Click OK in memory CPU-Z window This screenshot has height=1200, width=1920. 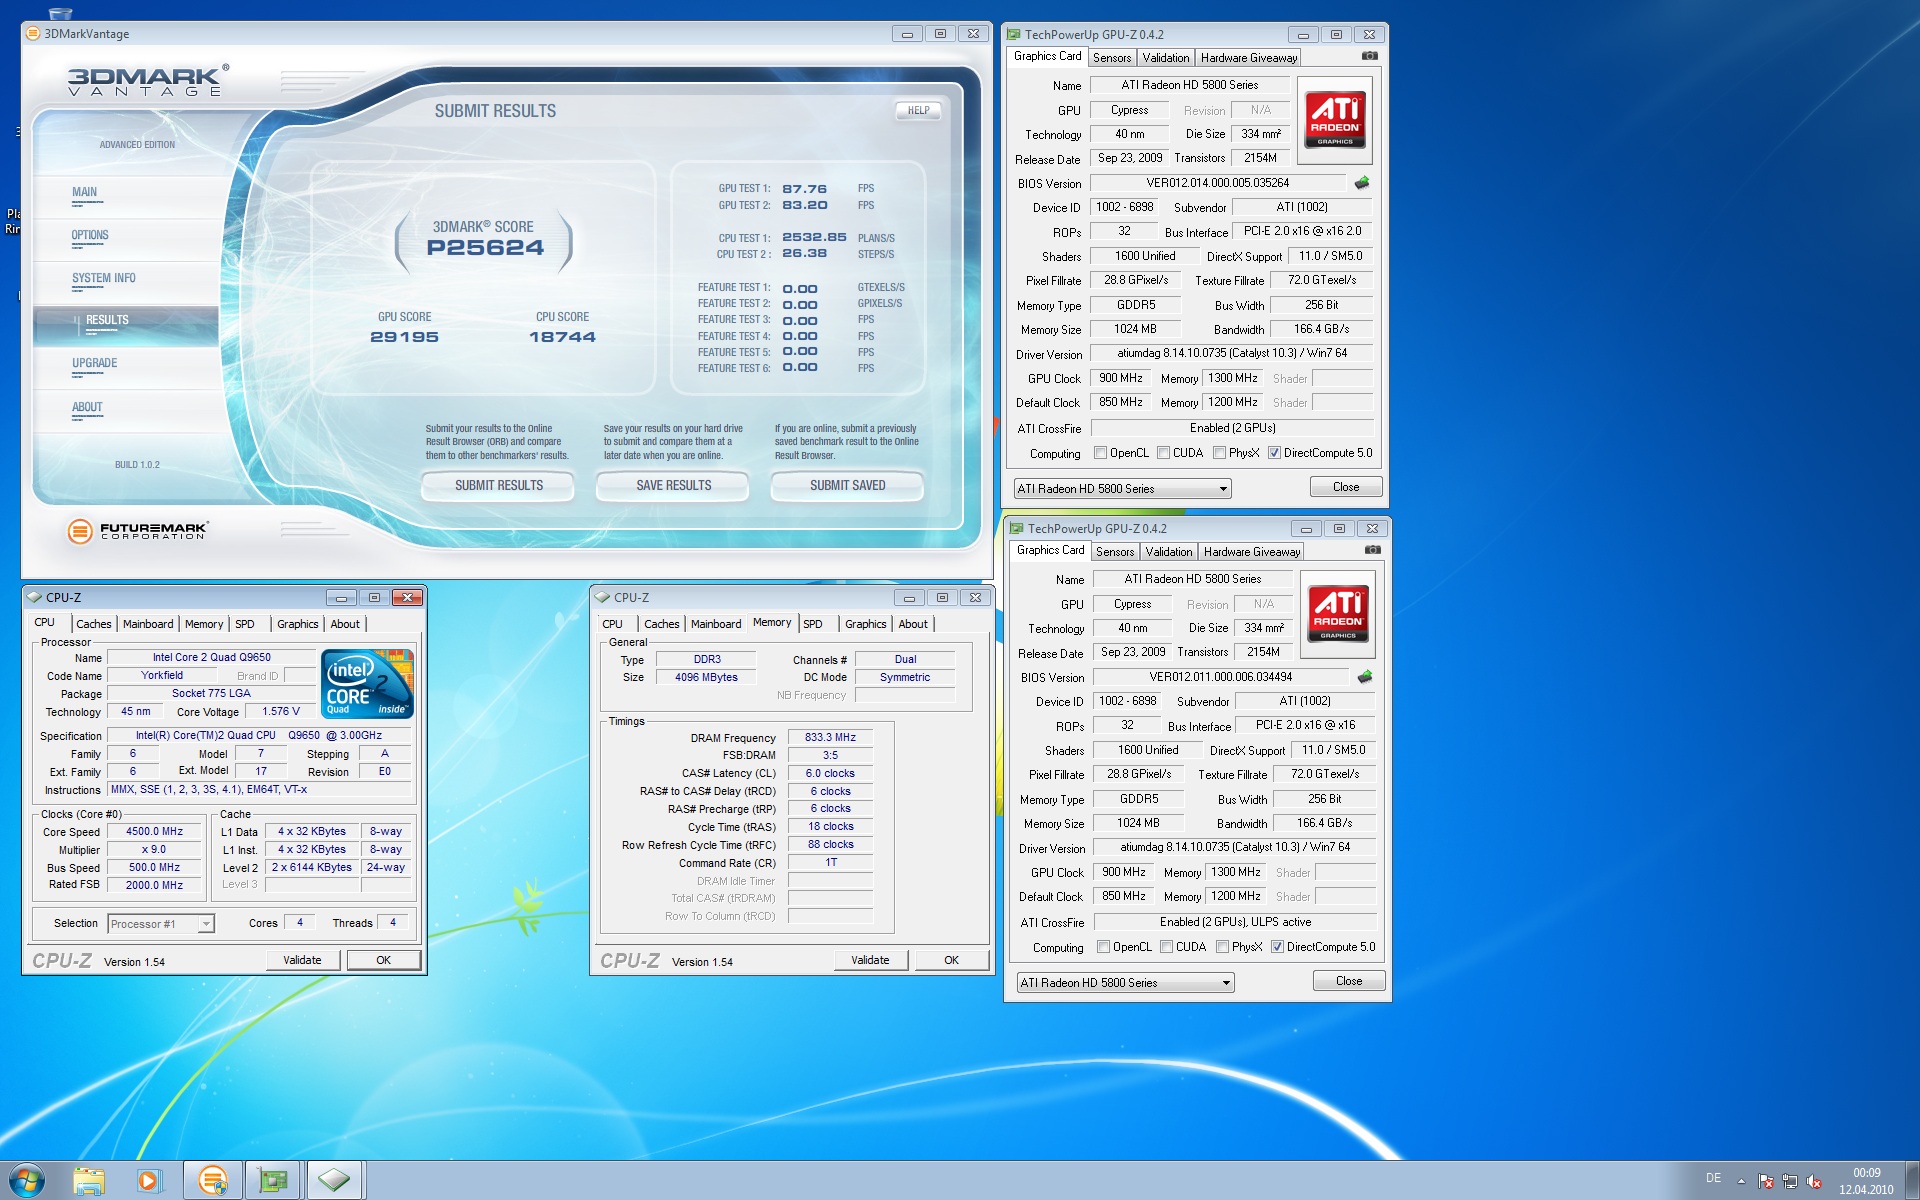click(951, 960)
